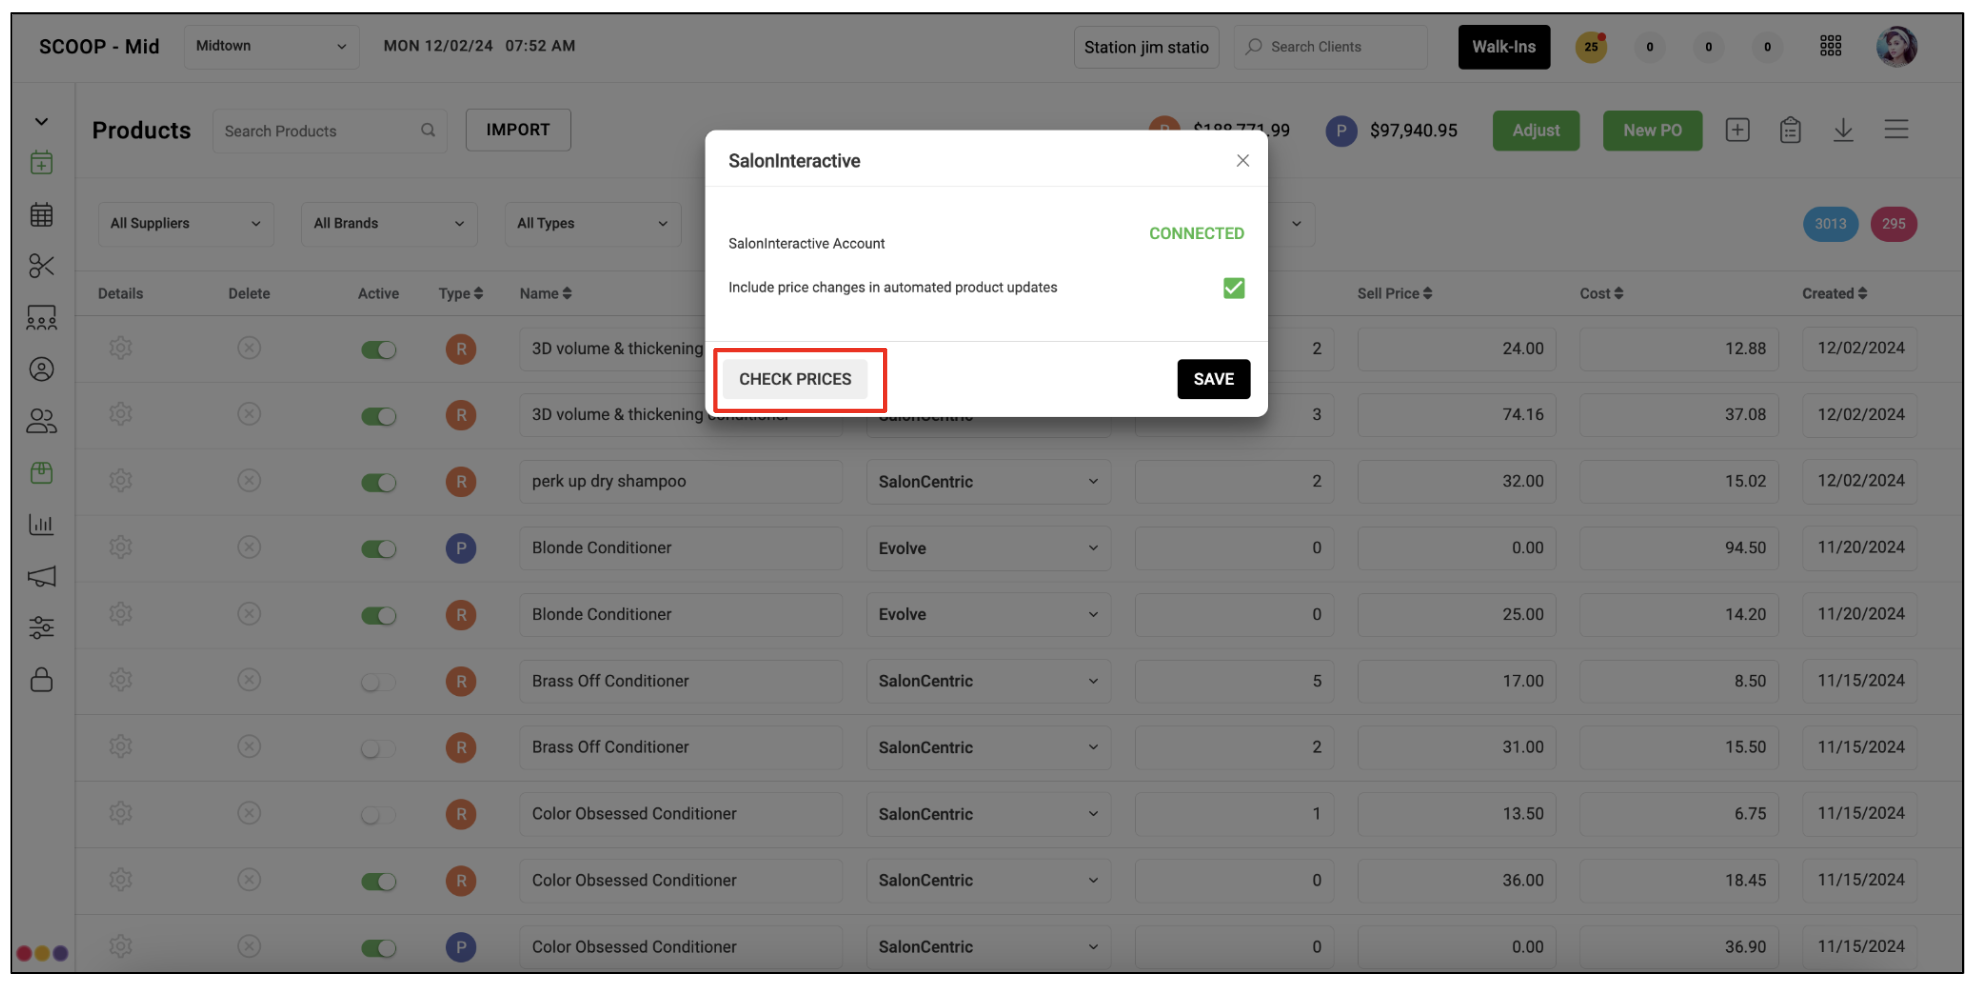1976x982 pixels.
Task: Download the products list
Action: pos(1843,130)
